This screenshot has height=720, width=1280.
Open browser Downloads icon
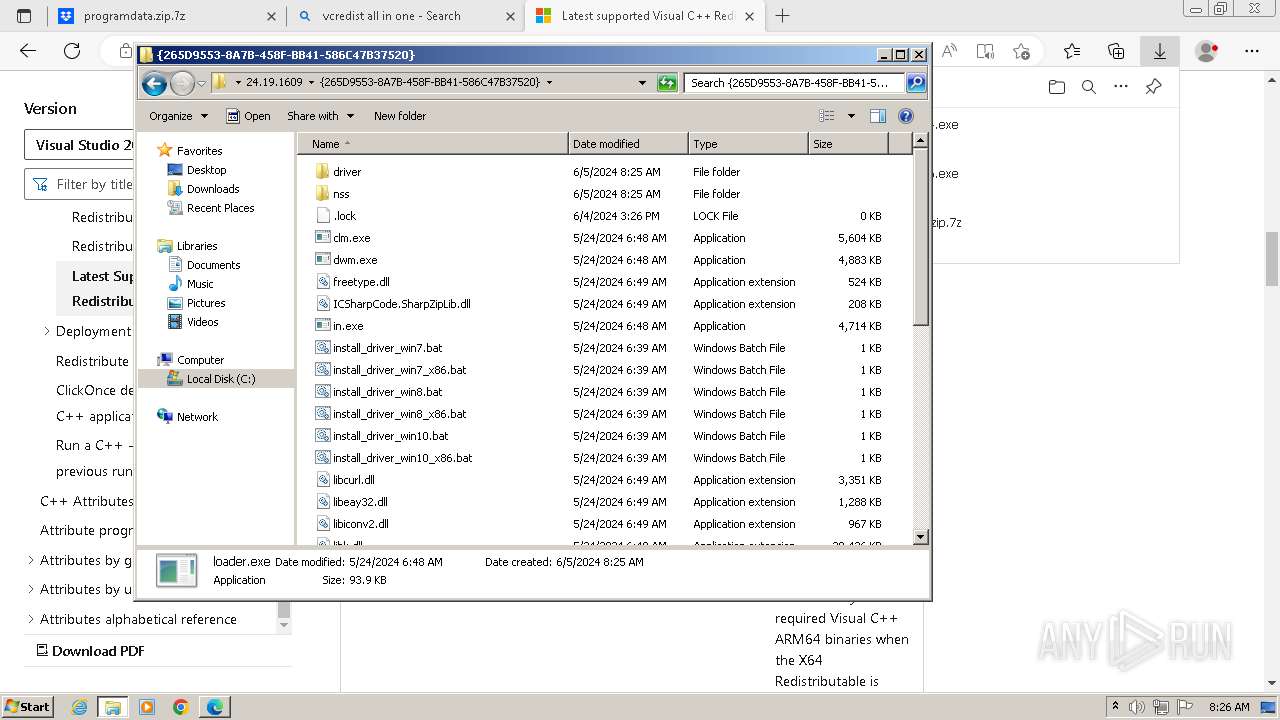[x=1160, y=51]
